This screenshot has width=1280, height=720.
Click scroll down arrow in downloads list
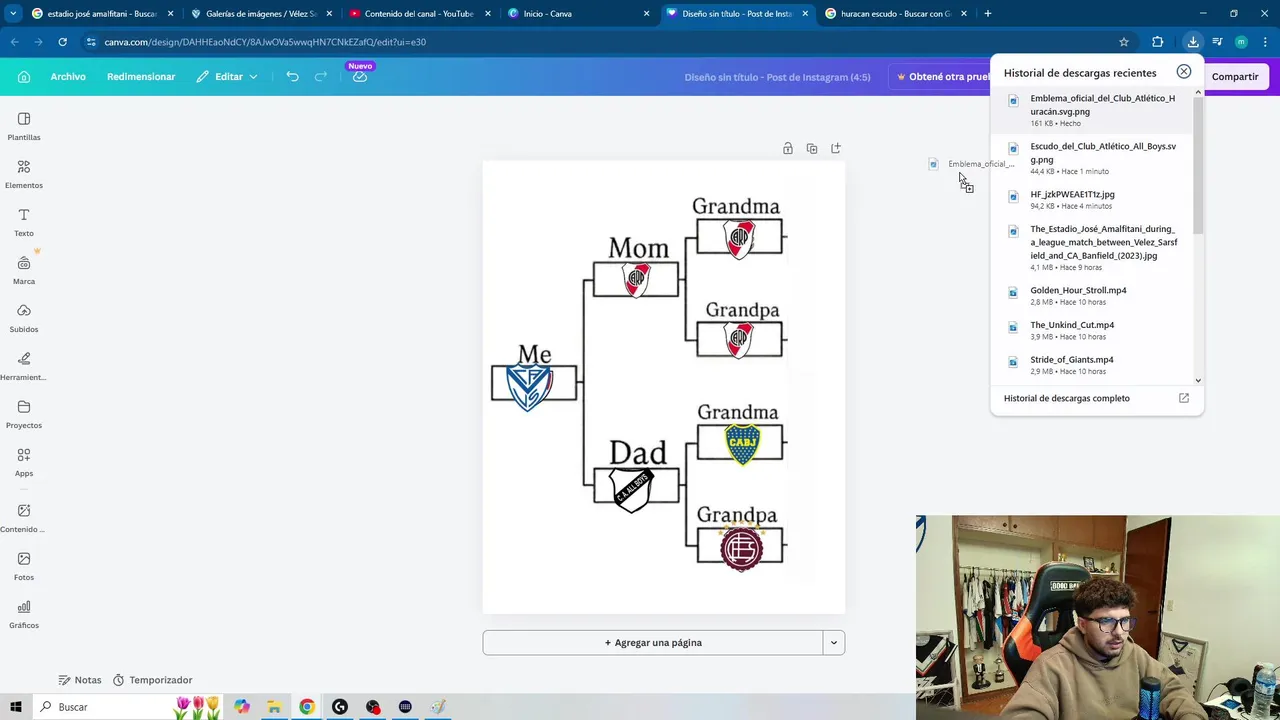click(1198, 380)
